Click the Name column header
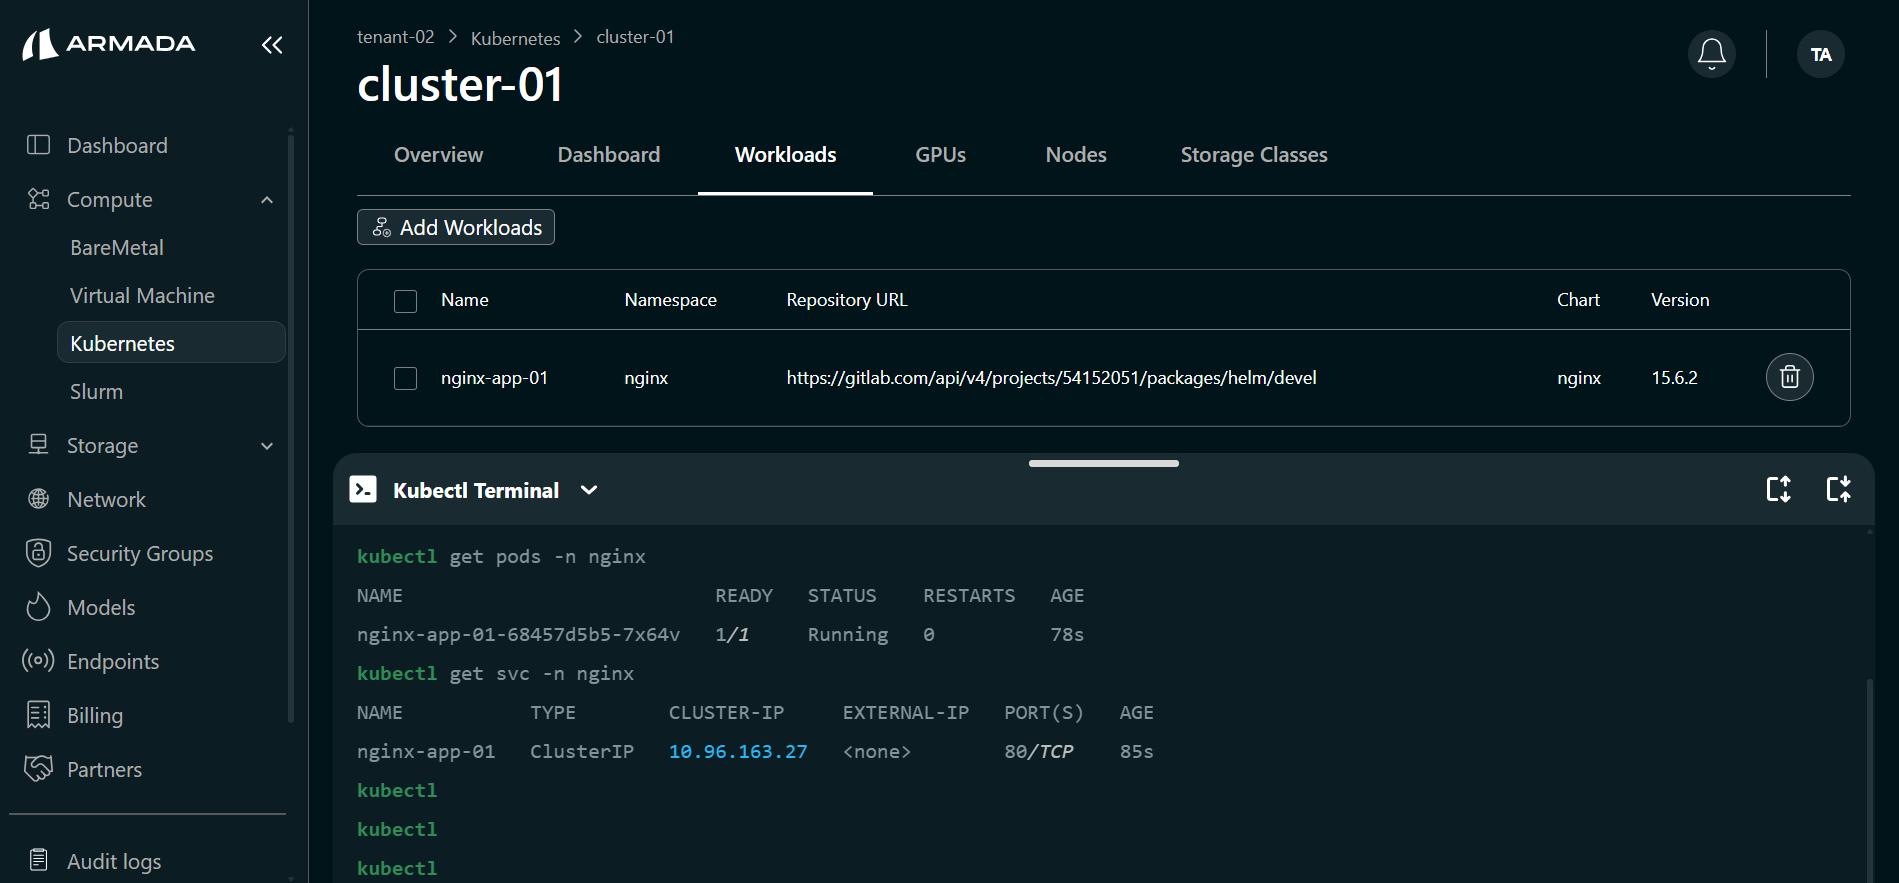Image resolution: width=1899 pixels, height=883 pixels. click(x=465, y=299)
